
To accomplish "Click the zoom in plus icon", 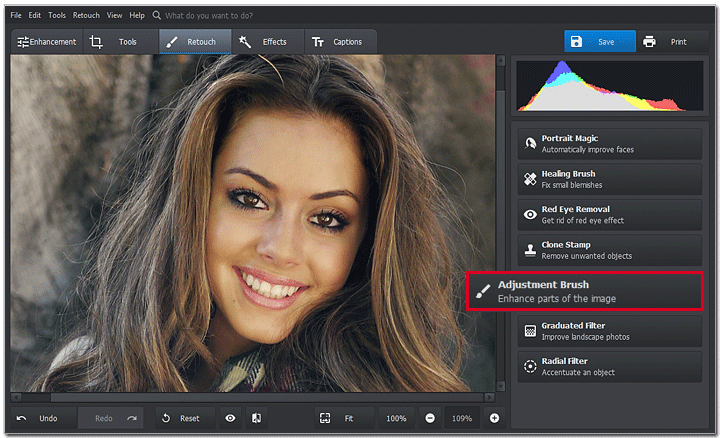I will [x=495, y=418].
